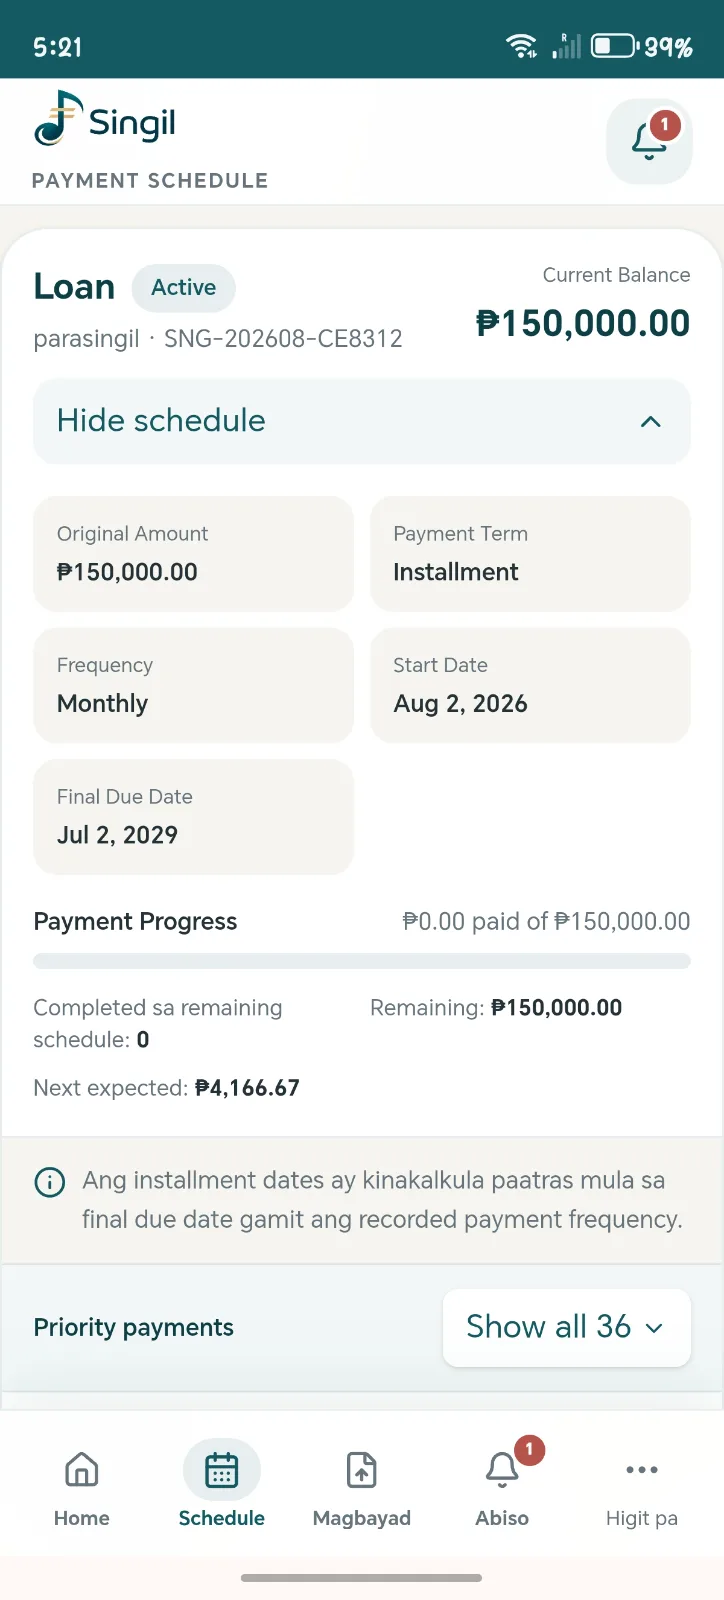Screen dimensions: 724x1600
Task: Open Higit pa three-dots menu
Action: point(642,1470)
